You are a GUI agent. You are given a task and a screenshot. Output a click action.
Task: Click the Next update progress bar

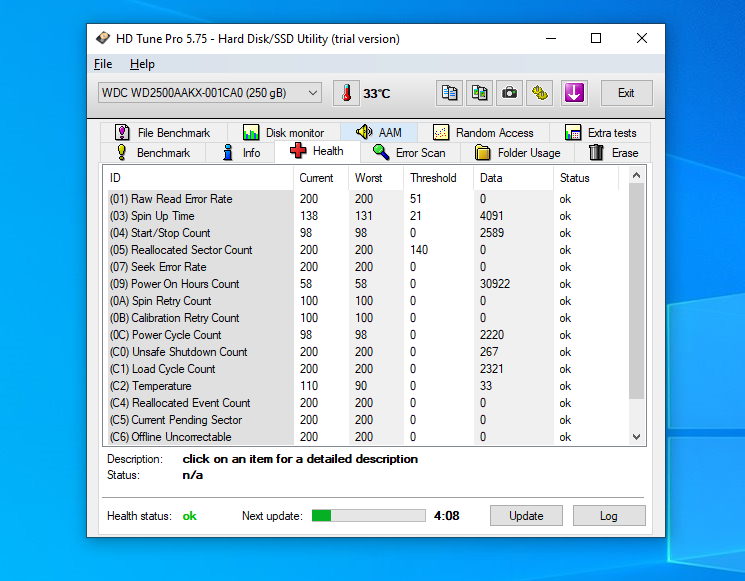tap(368, 515)
